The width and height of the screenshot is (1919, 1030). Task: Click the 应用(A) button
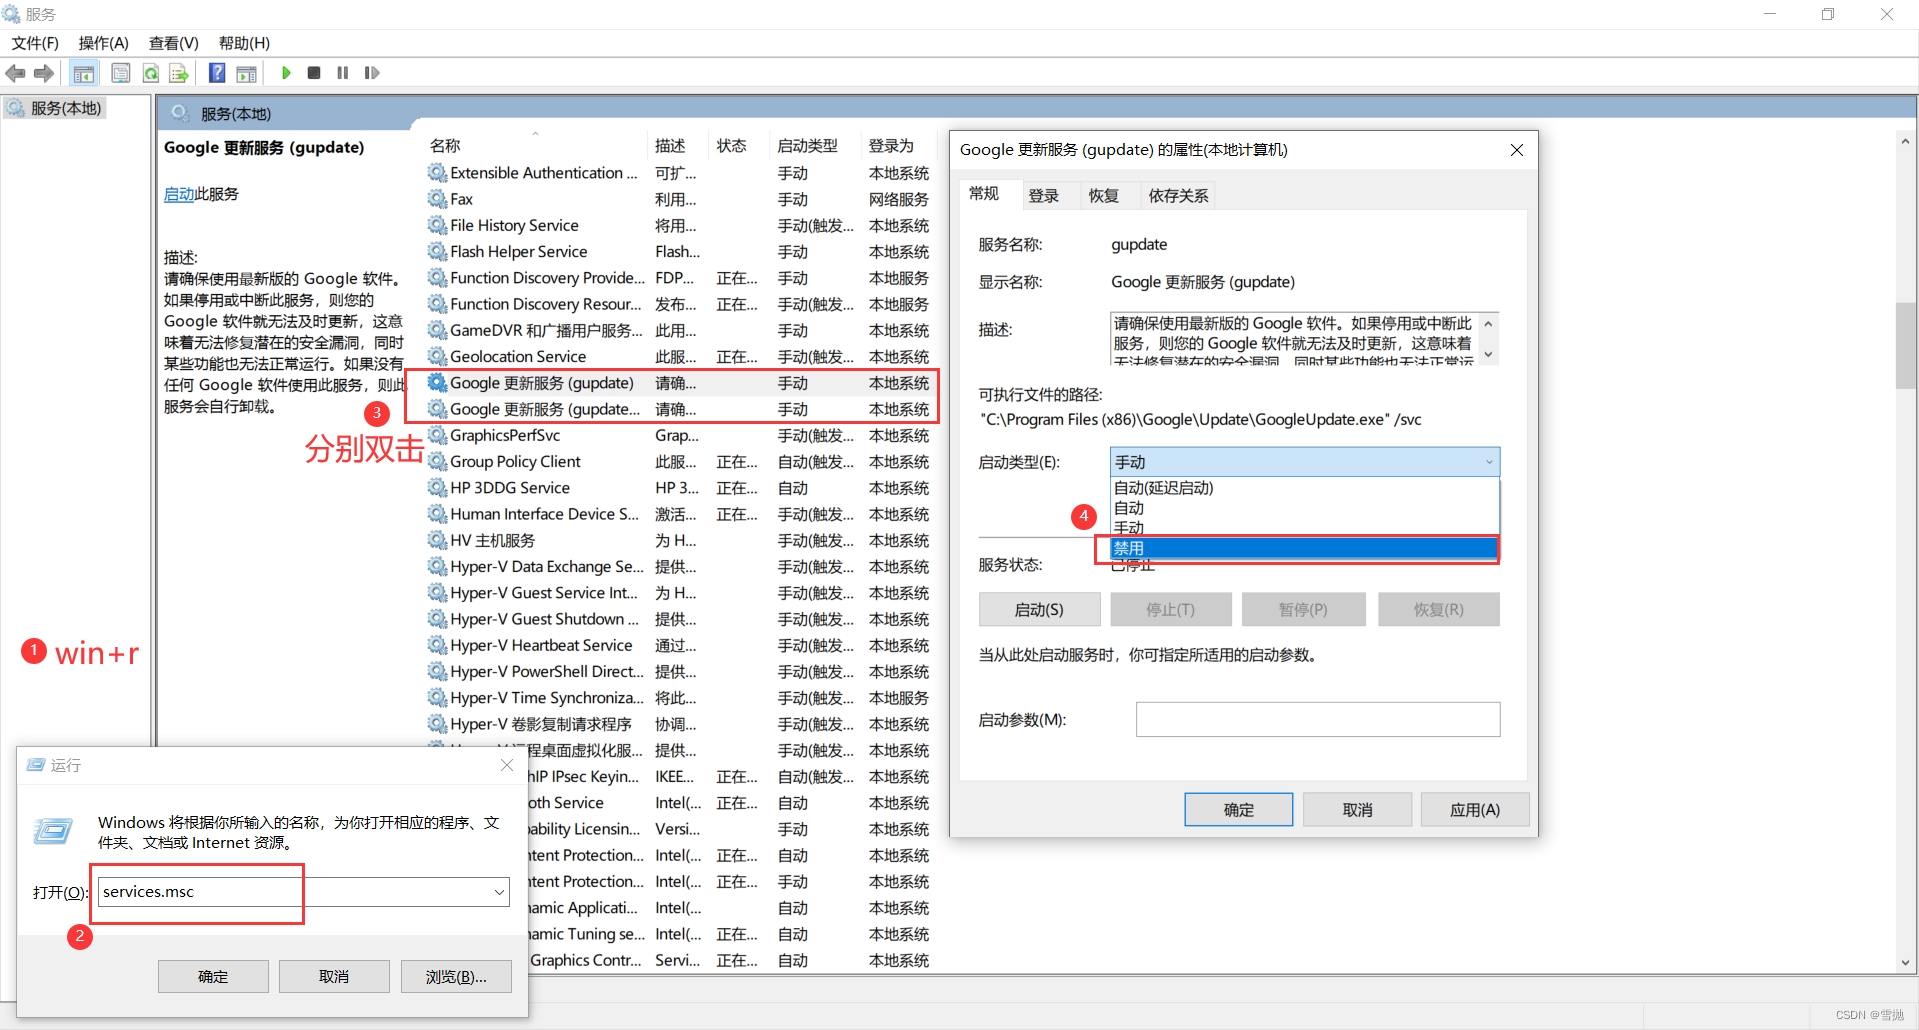(1475, 810)
